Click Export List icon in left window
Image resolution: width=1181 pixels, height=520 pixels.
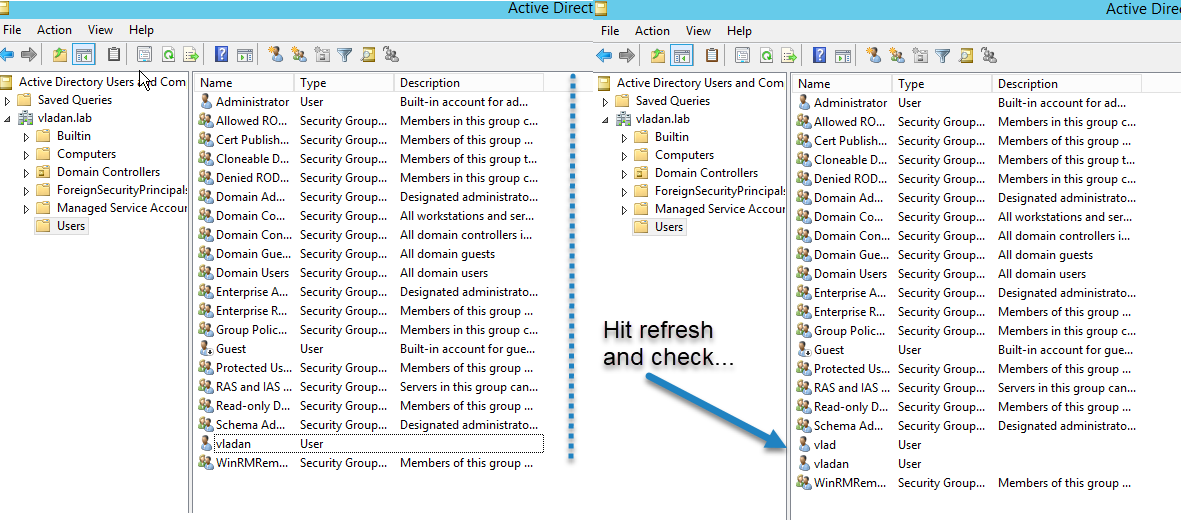[191, 54]
